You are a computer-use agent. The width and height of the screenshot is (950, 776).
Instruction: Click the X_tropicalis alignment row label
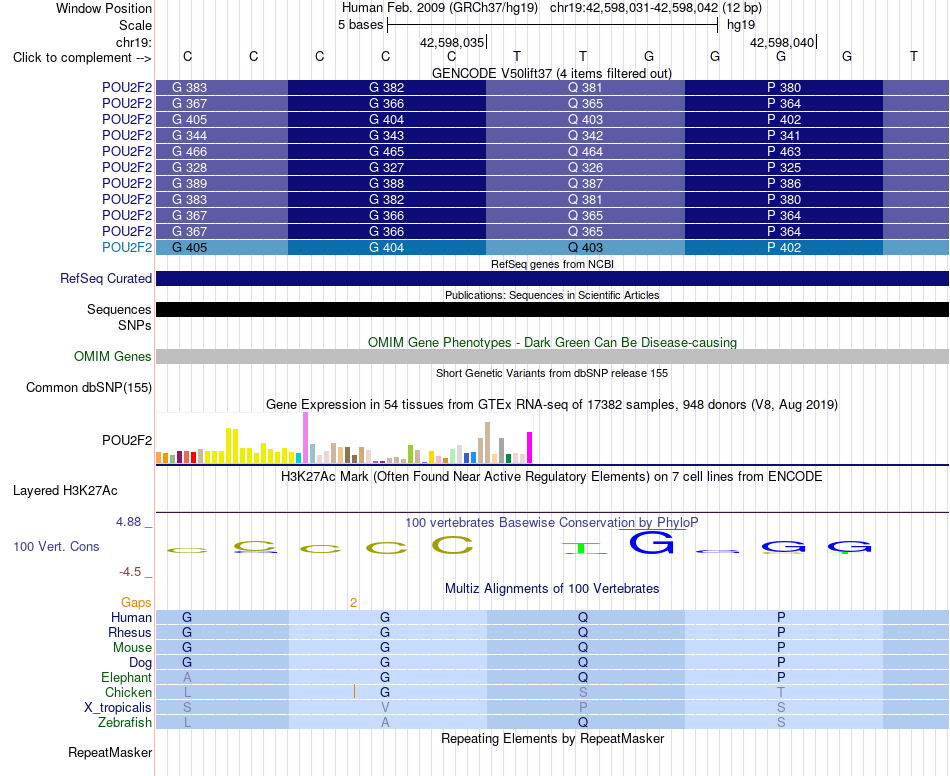click(118, 708)
